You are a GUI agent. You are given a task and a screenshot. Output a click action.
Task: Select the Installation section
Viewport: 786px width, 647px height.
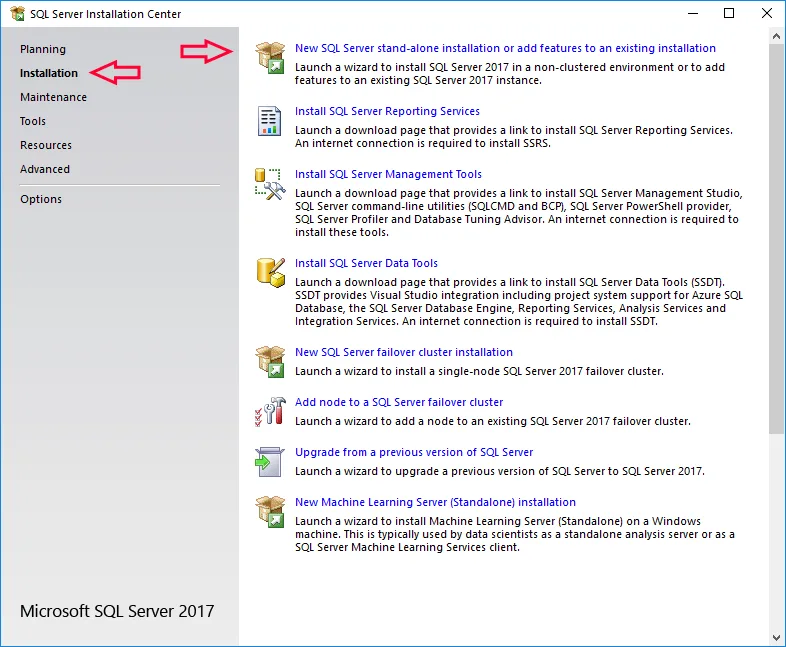pos(49,73)
